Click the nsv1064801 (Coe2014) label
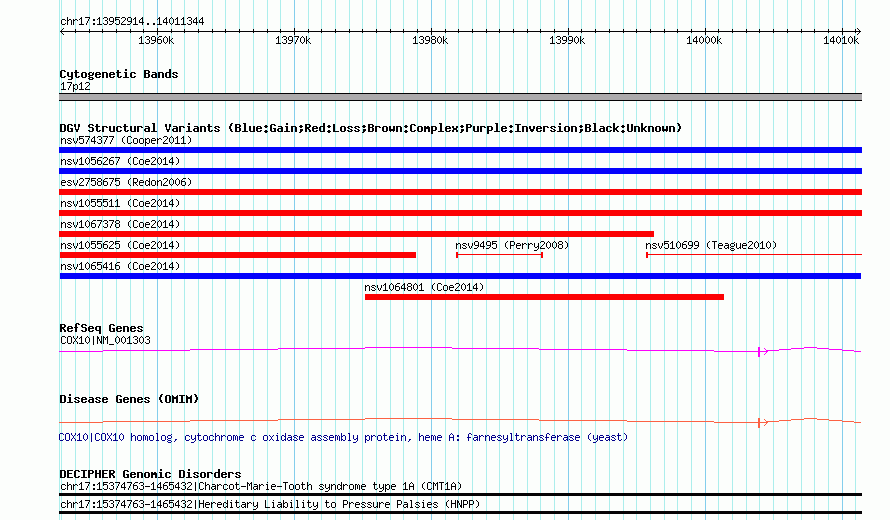The width and height of the screenshot is (890, 520). (x=424, y=287)
